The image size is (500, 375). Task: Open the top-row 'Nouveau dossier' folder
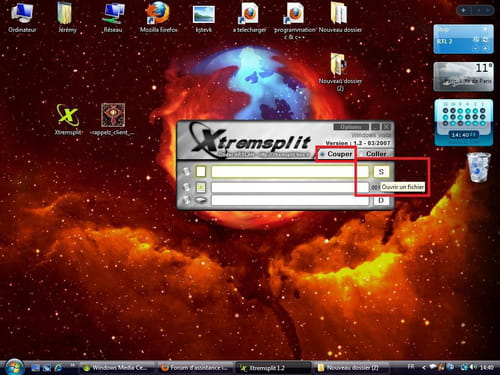[x=340, y=17]
